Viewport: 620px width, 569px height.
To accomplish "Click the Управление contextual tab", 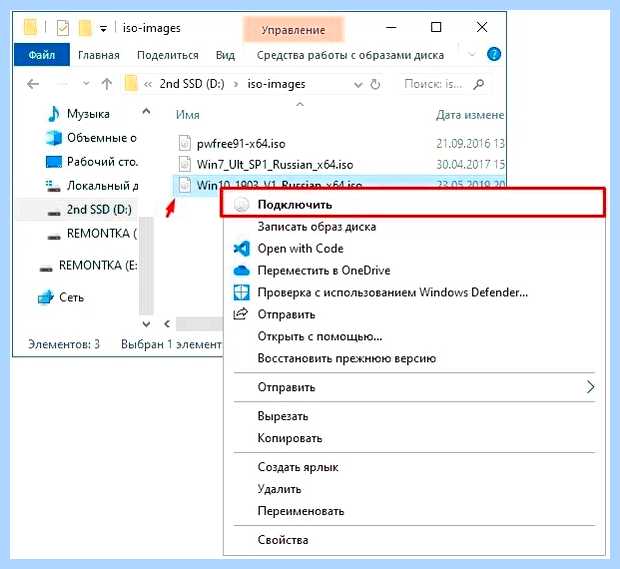I will click(293, 30).
